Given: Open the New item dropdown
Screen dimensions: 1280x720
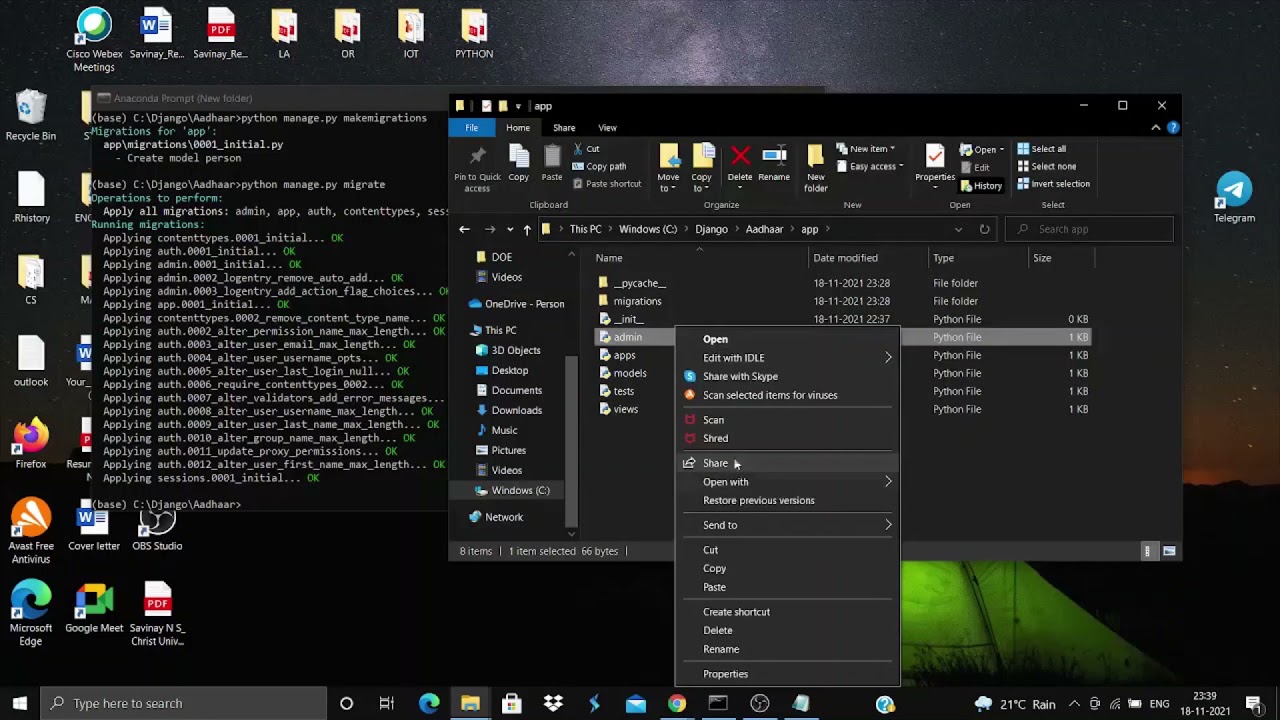Looking at the screenshot, I should tap(865, 149).
